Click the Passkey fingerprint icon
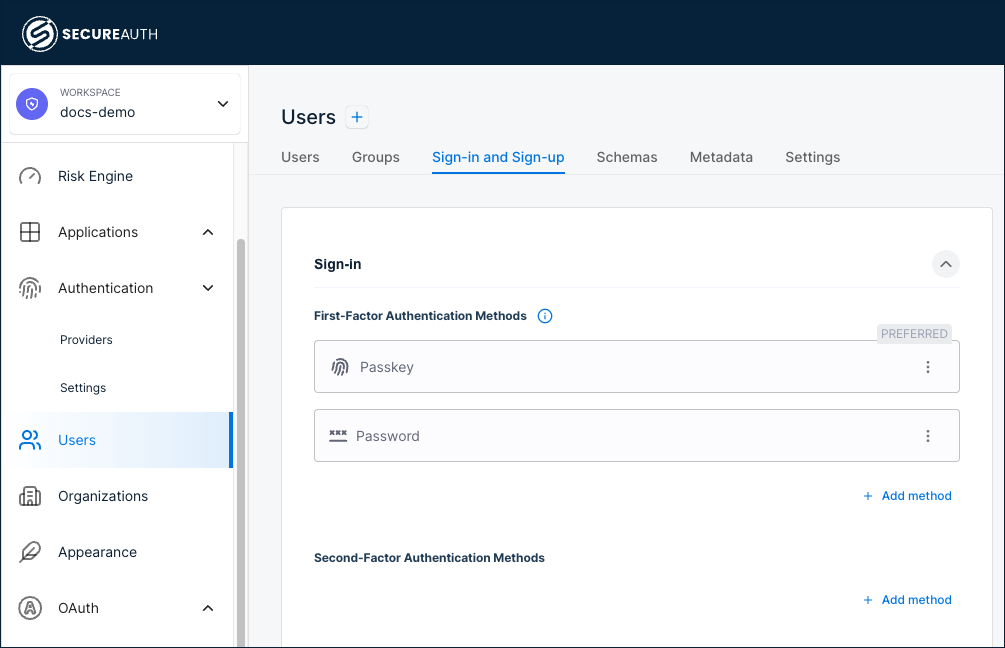The image size is (1005, 648). coord(337,366)
